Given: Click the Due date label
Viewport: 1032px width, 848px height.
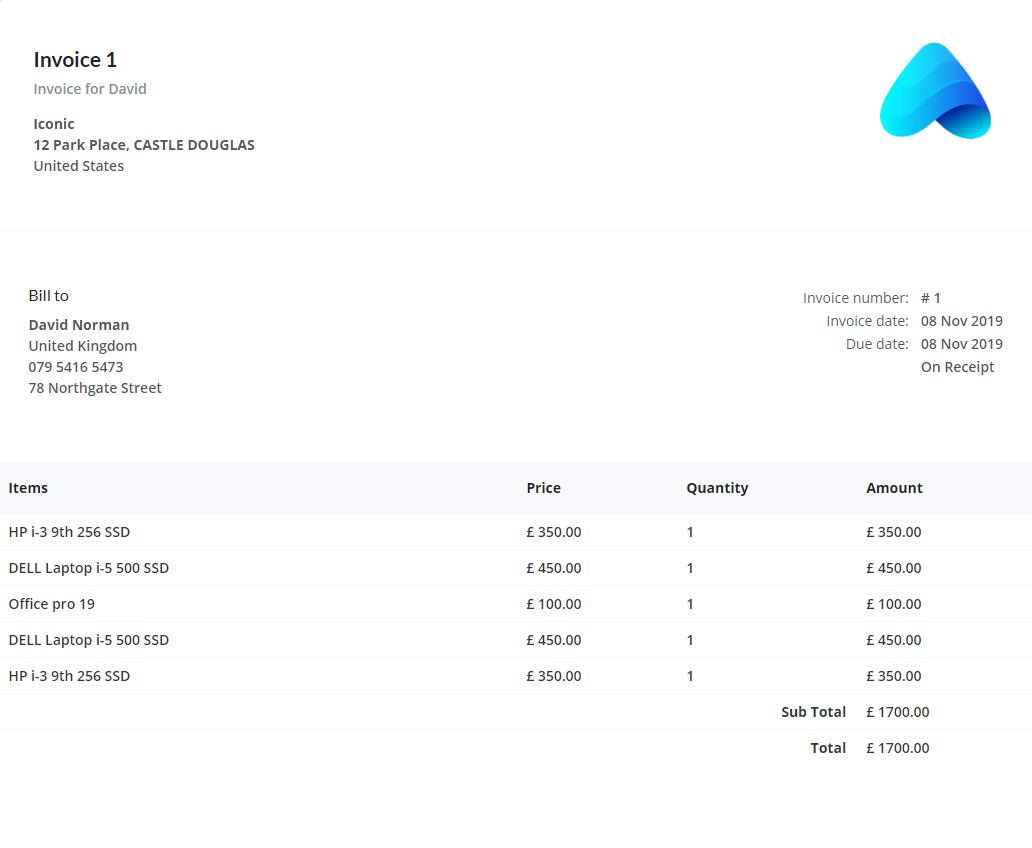Looking at the screenshot, I should tap(877, 344).
